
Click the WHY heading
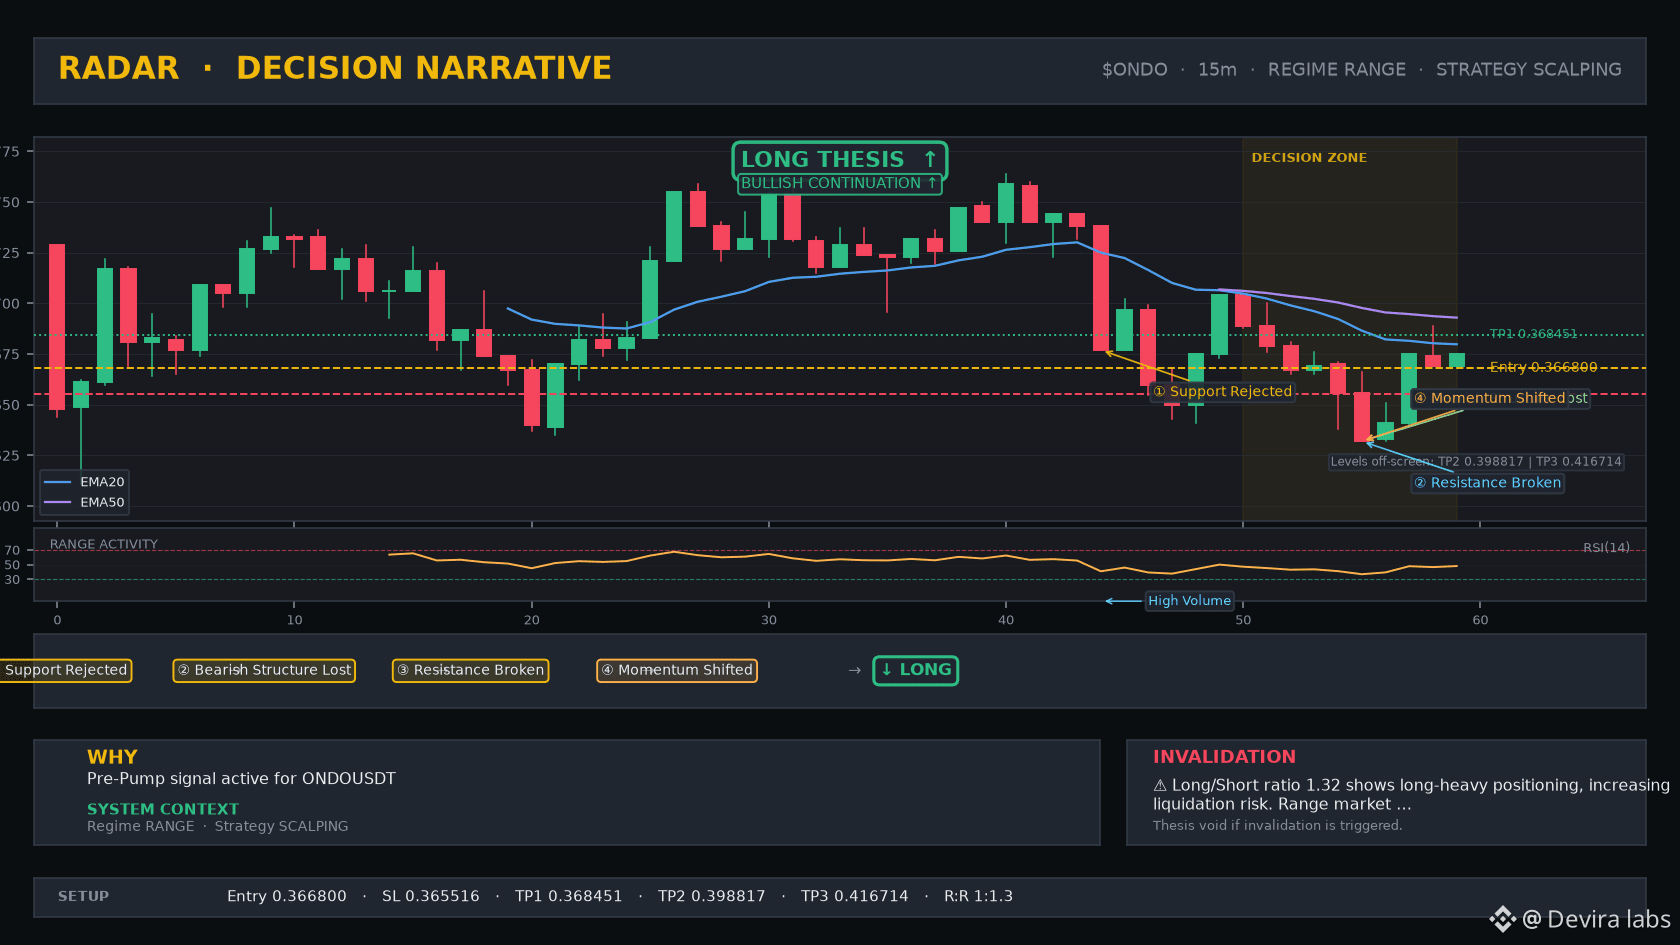(x=112, y=757)
